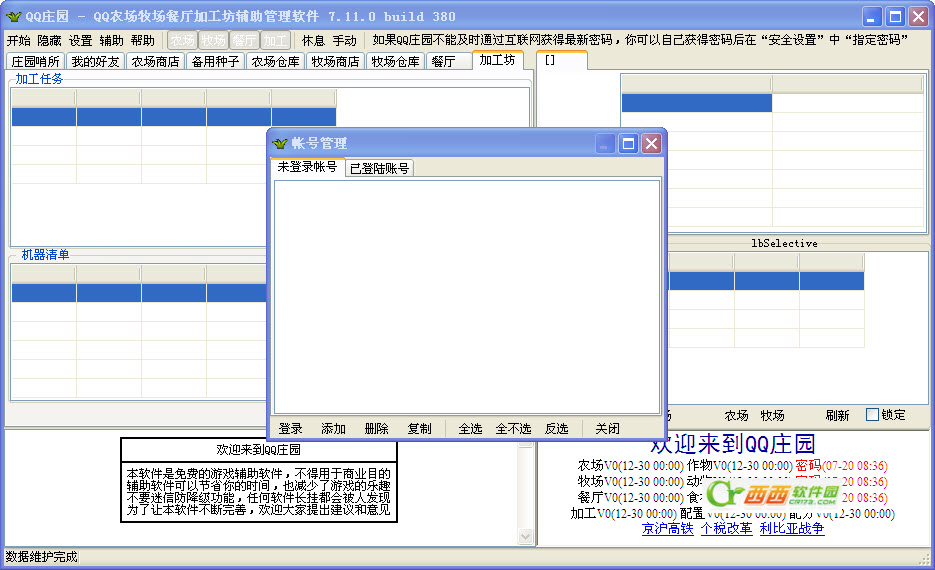The height and width of the screenshot is (570, 935).
Task: Switch to the 农场商店 tab
Action: [x=156, y=61]
